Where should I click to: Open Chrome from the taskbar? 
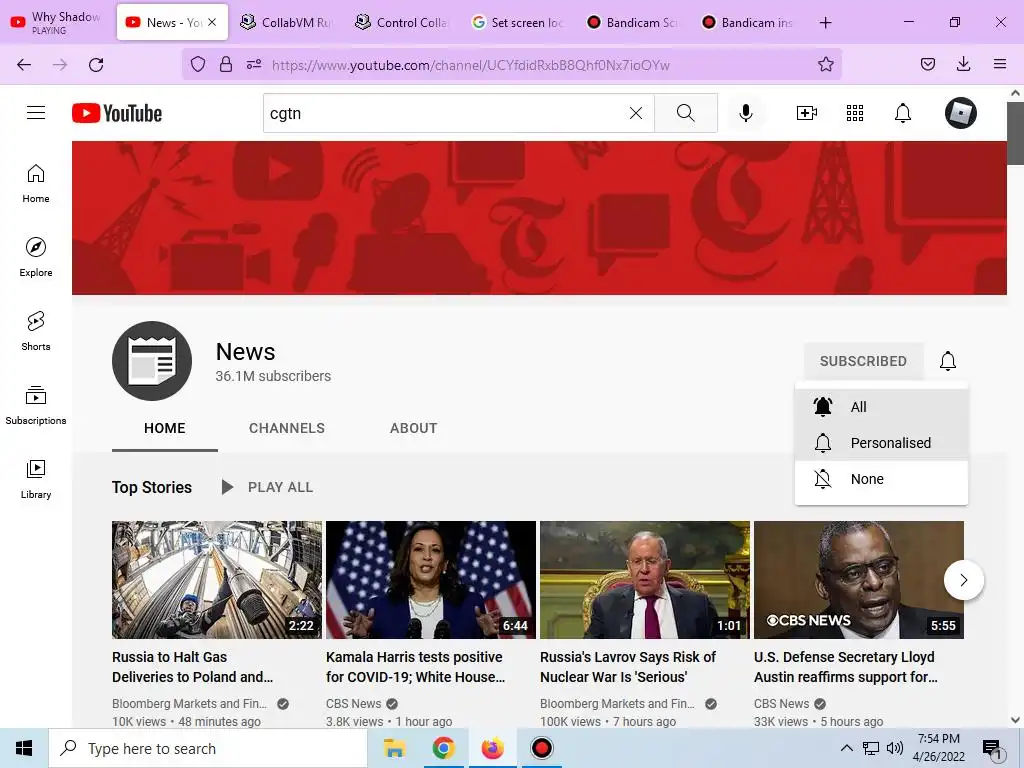pos(443,748)
